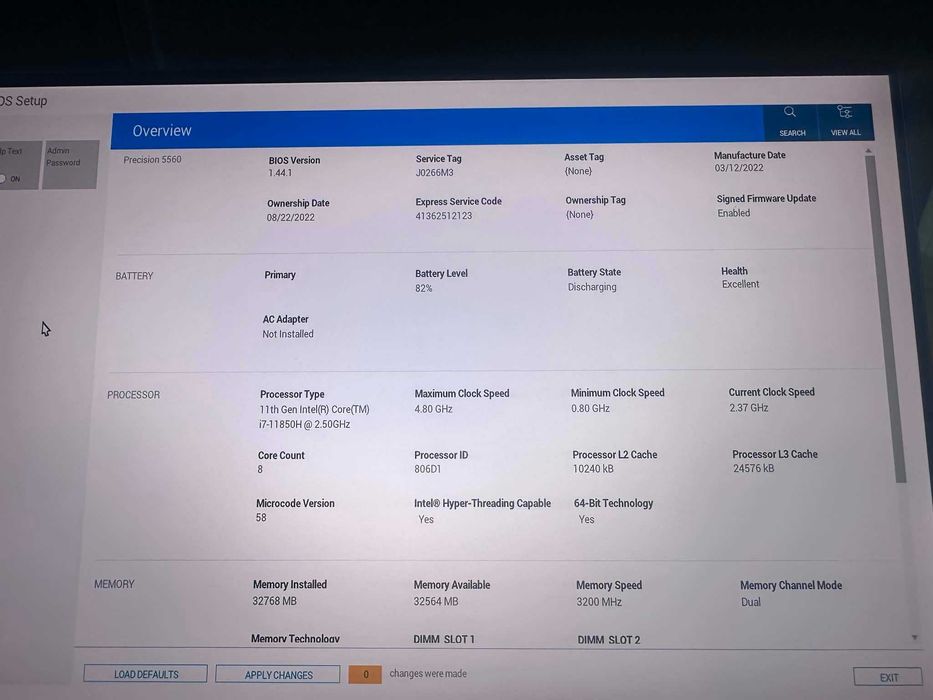Click the Load Defaults button
The width and height of the screenshot is (933, 700).
pyautogui.click(x=146, y=674)
